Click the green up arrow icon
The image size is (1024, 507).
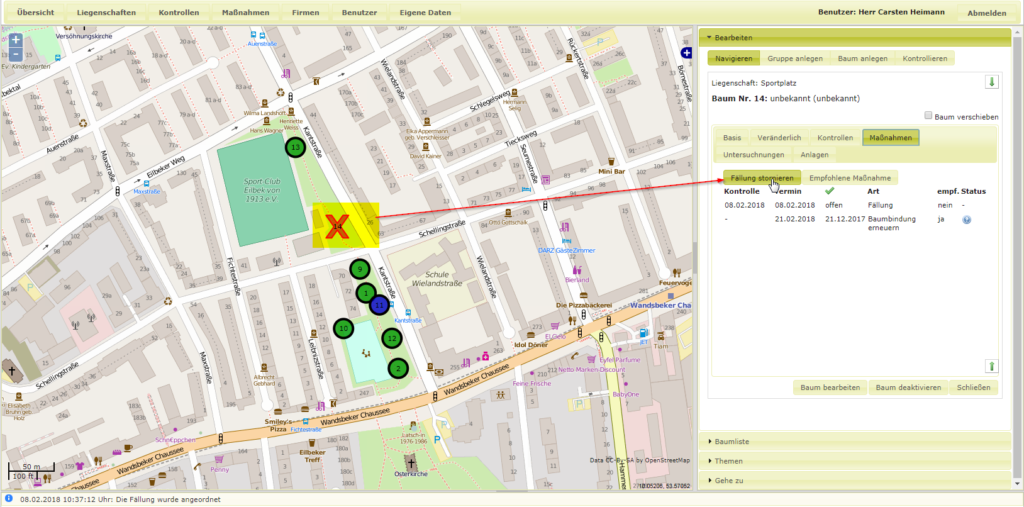(x=992, y=367)
